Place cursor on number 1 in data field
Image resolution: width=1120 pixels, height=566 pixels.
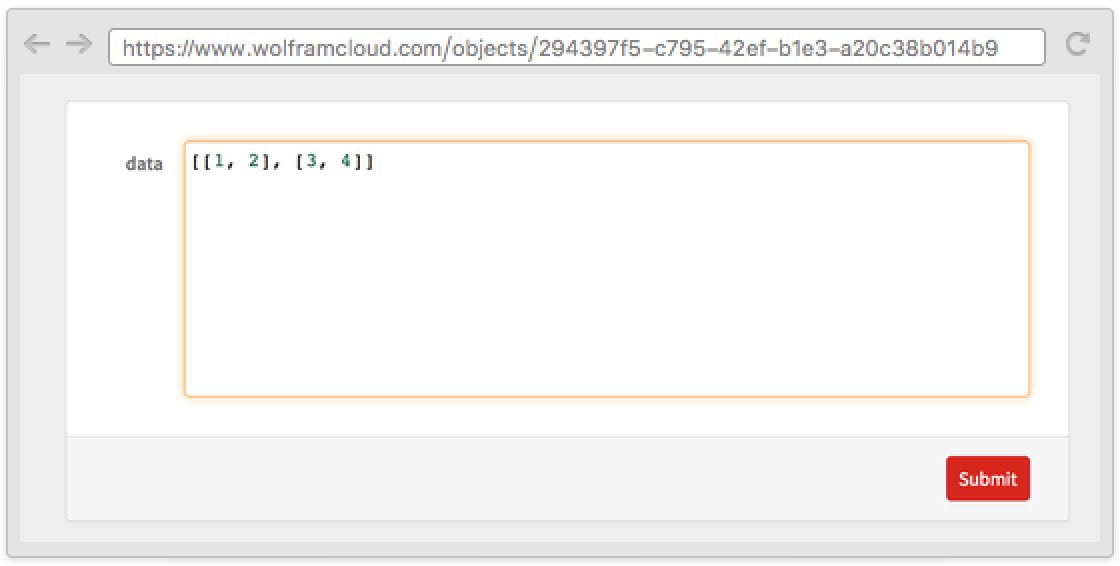(x=219, y=162)
